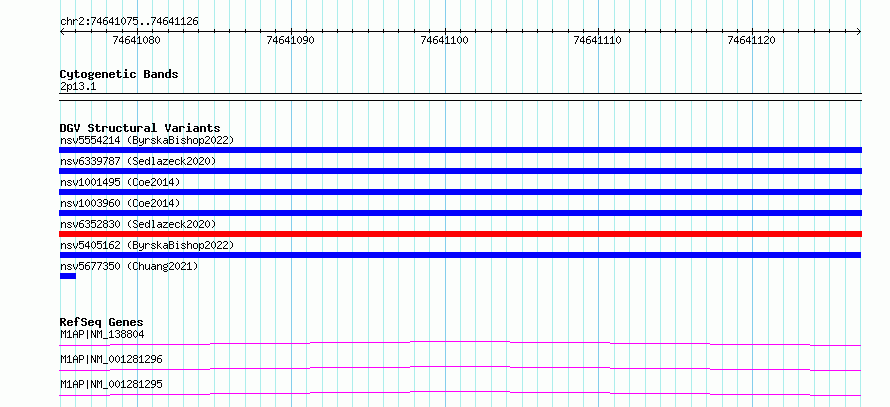The image size is (890, 407).
Task: Open variant nsv5554214 (ByrskaBishop2022) label
Action: click(146, 140)
